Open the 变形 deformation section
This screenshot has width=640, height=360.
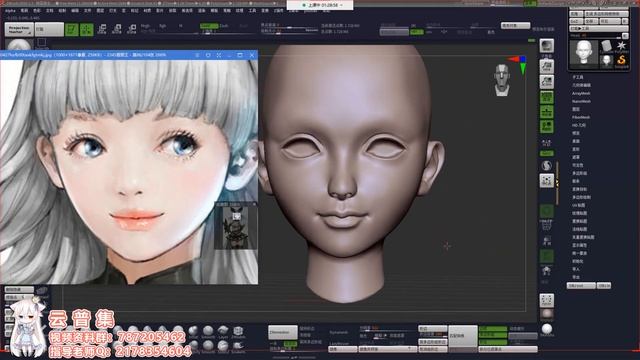pos(576,149)
